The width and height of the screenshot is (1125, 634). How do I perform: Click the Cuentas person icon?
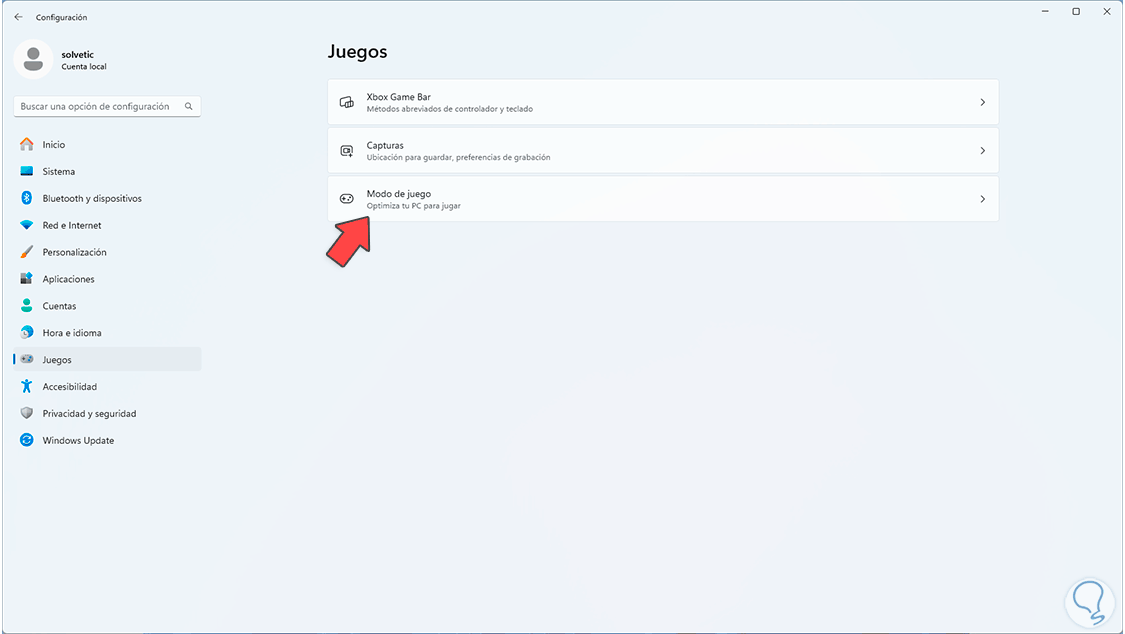point(27,306)
